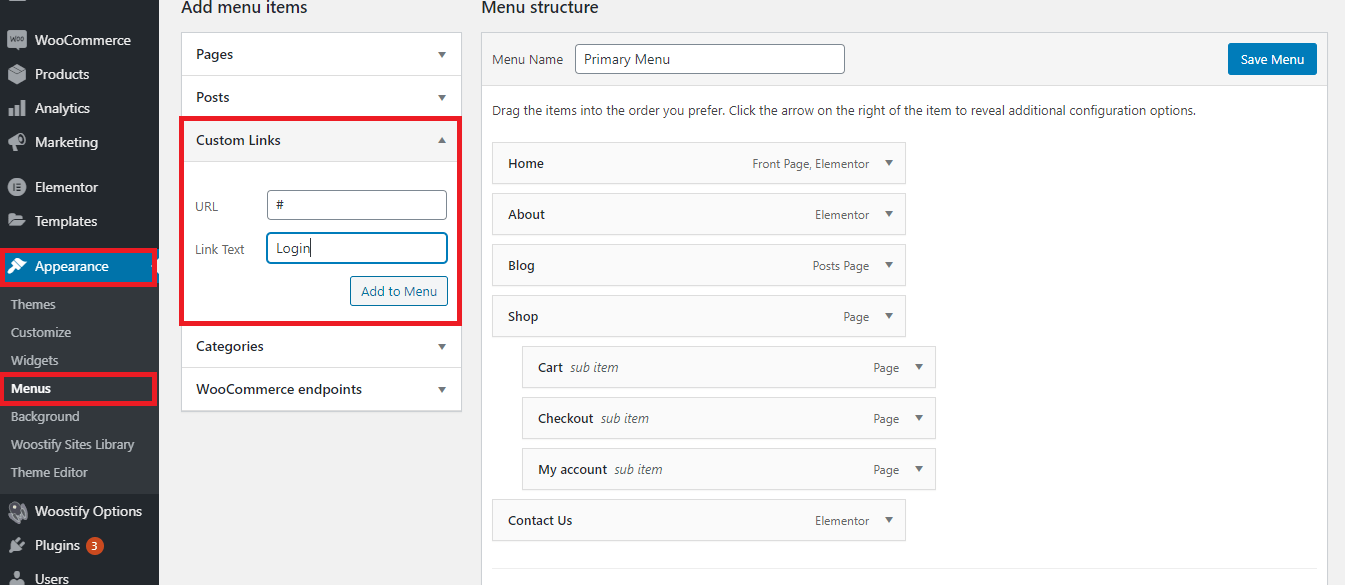Expand the Pages panel

tap(442, 55)
